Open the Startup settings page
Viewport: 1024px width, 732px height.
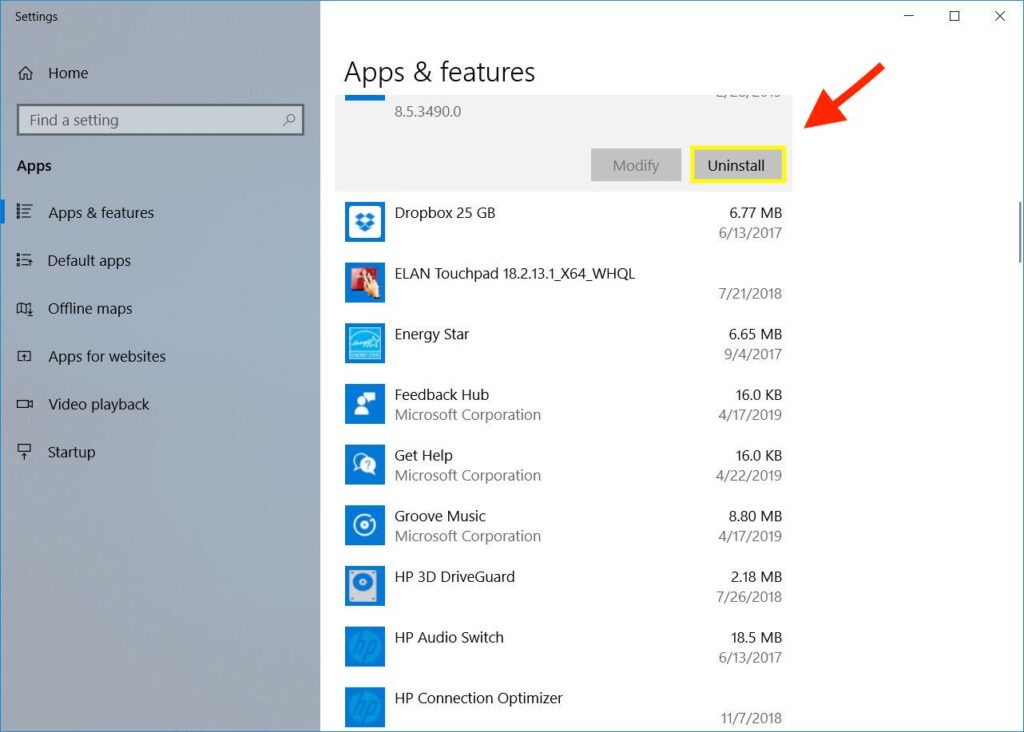point(71,453)
